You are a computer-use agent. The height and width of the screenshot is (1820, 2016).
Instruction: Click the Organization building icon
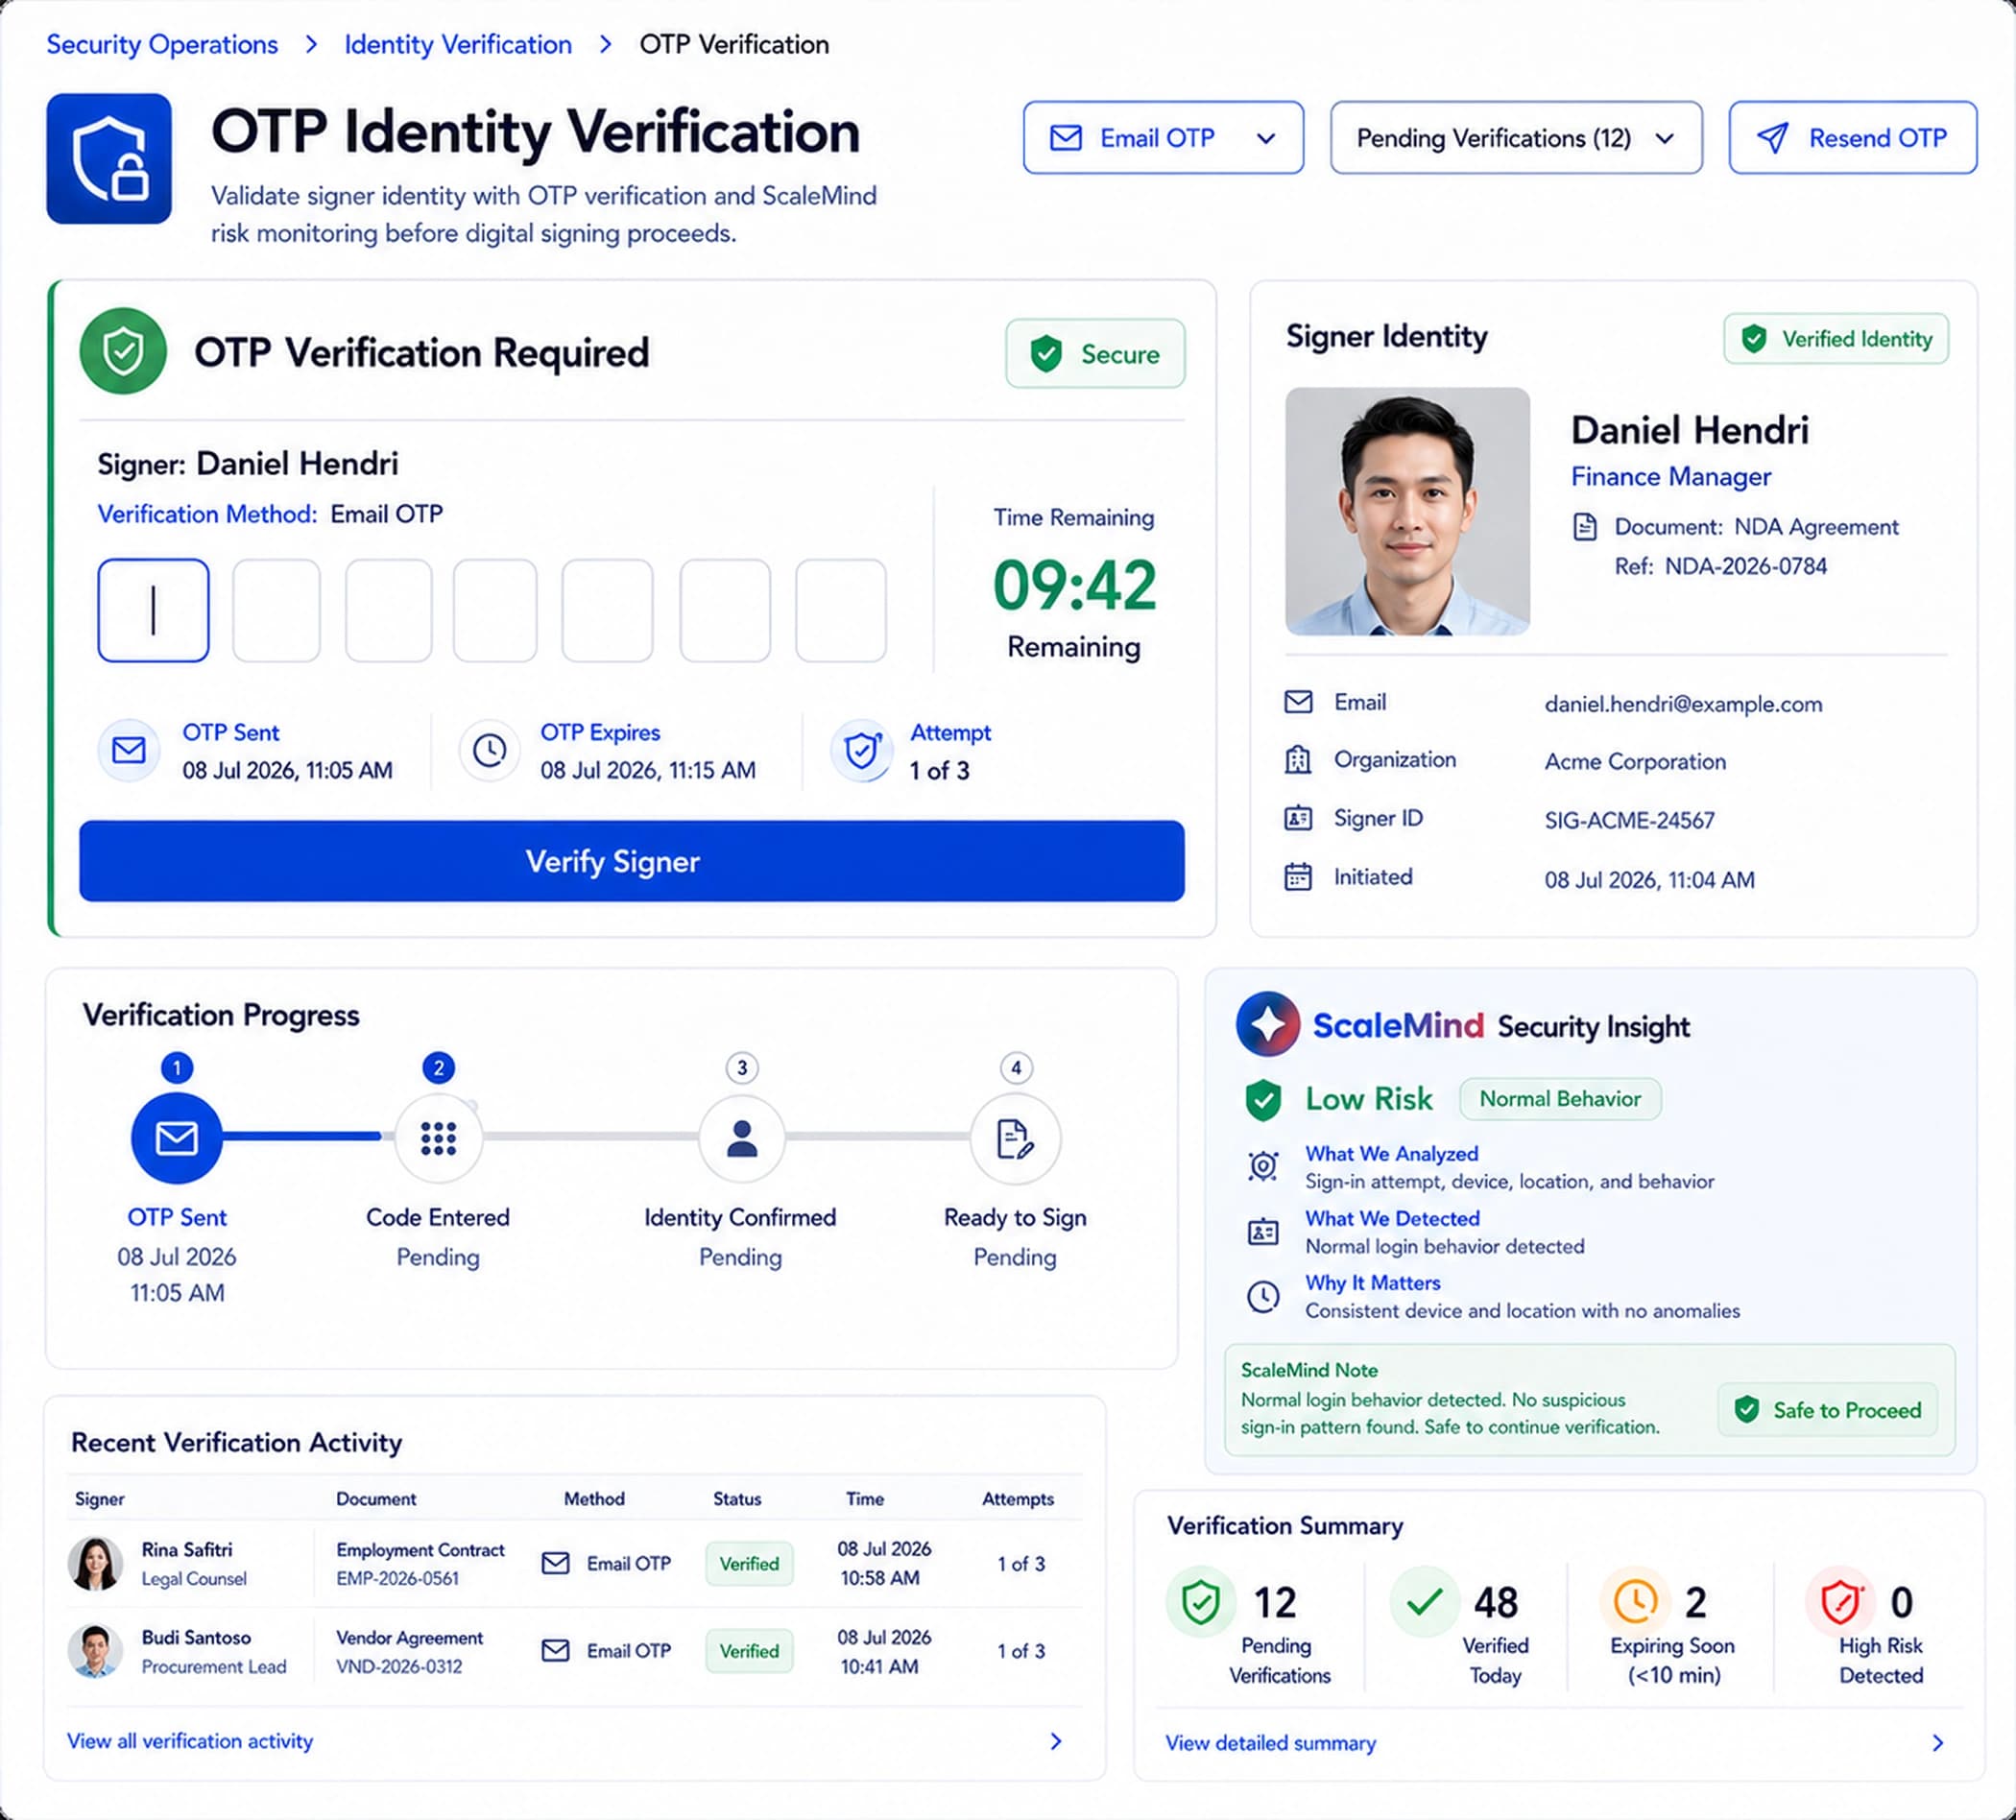coord(1298,760)
